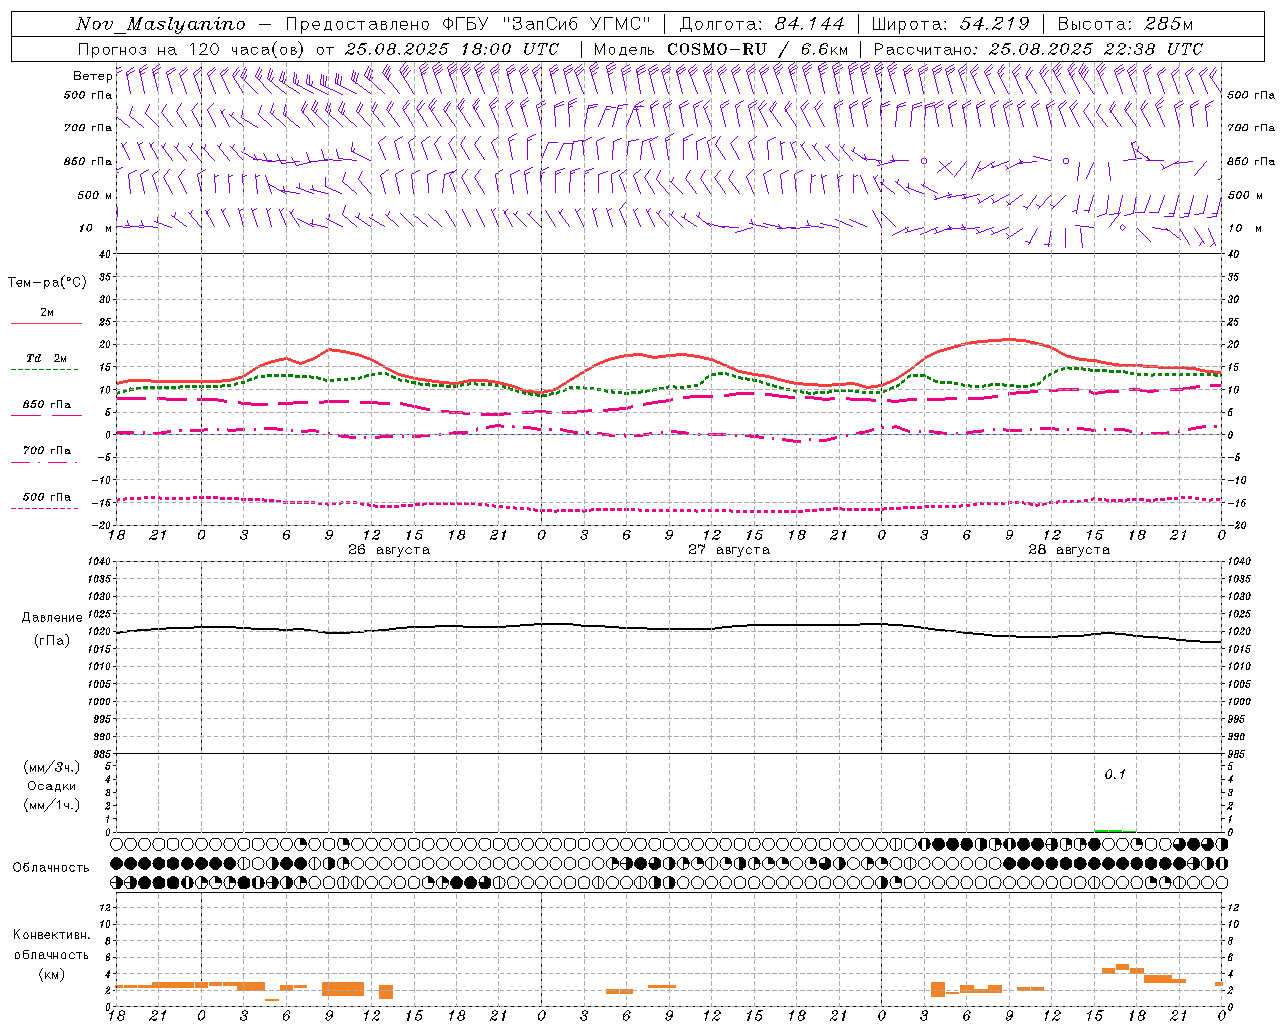Click the 27 августа date label
The height and width of the screenshot is (1024, 1280).
pos(729,550)
